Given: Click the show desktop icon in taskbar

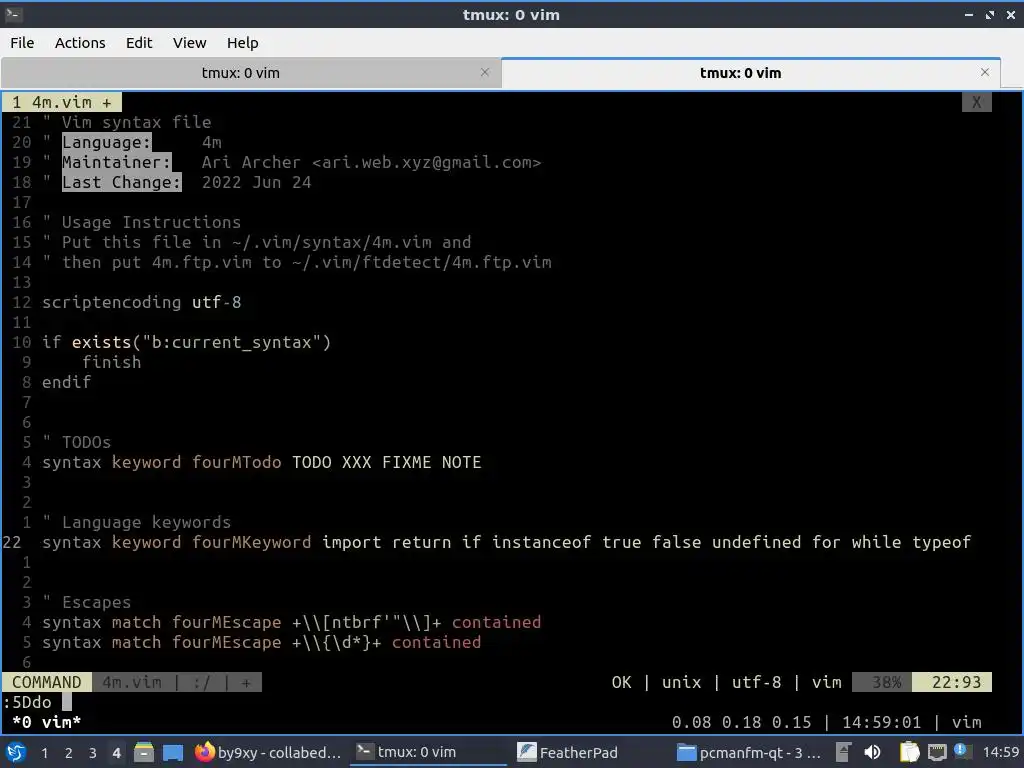Looking at the screenshot, I should (x=173, y=752).
